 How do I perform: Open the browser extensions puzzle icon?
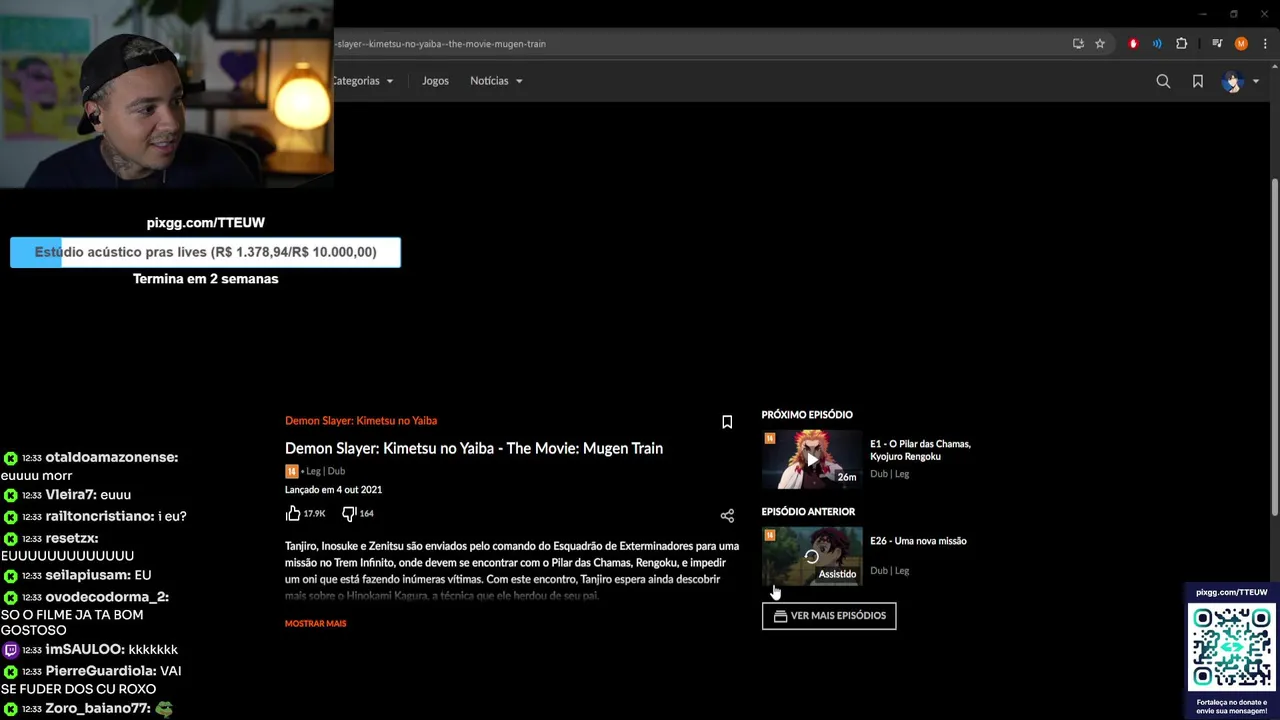pyautogui.click(x=1182, y=44)
